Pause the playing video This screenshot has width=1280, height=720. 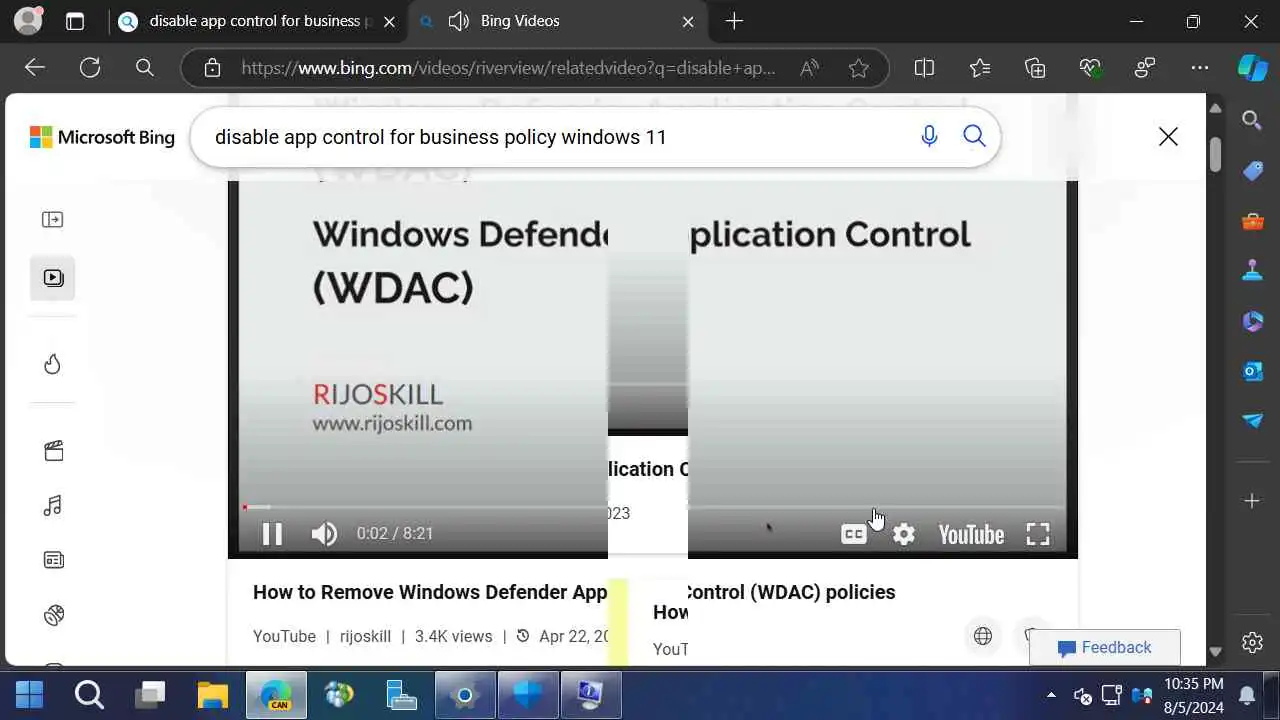pyautogui.click(x=272, y=534)
